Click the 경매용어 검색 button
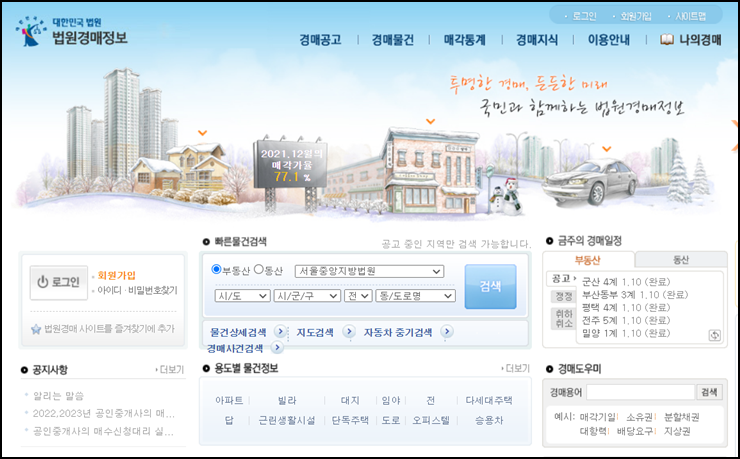This screenshot has height=459, width=740. point(709,392)
